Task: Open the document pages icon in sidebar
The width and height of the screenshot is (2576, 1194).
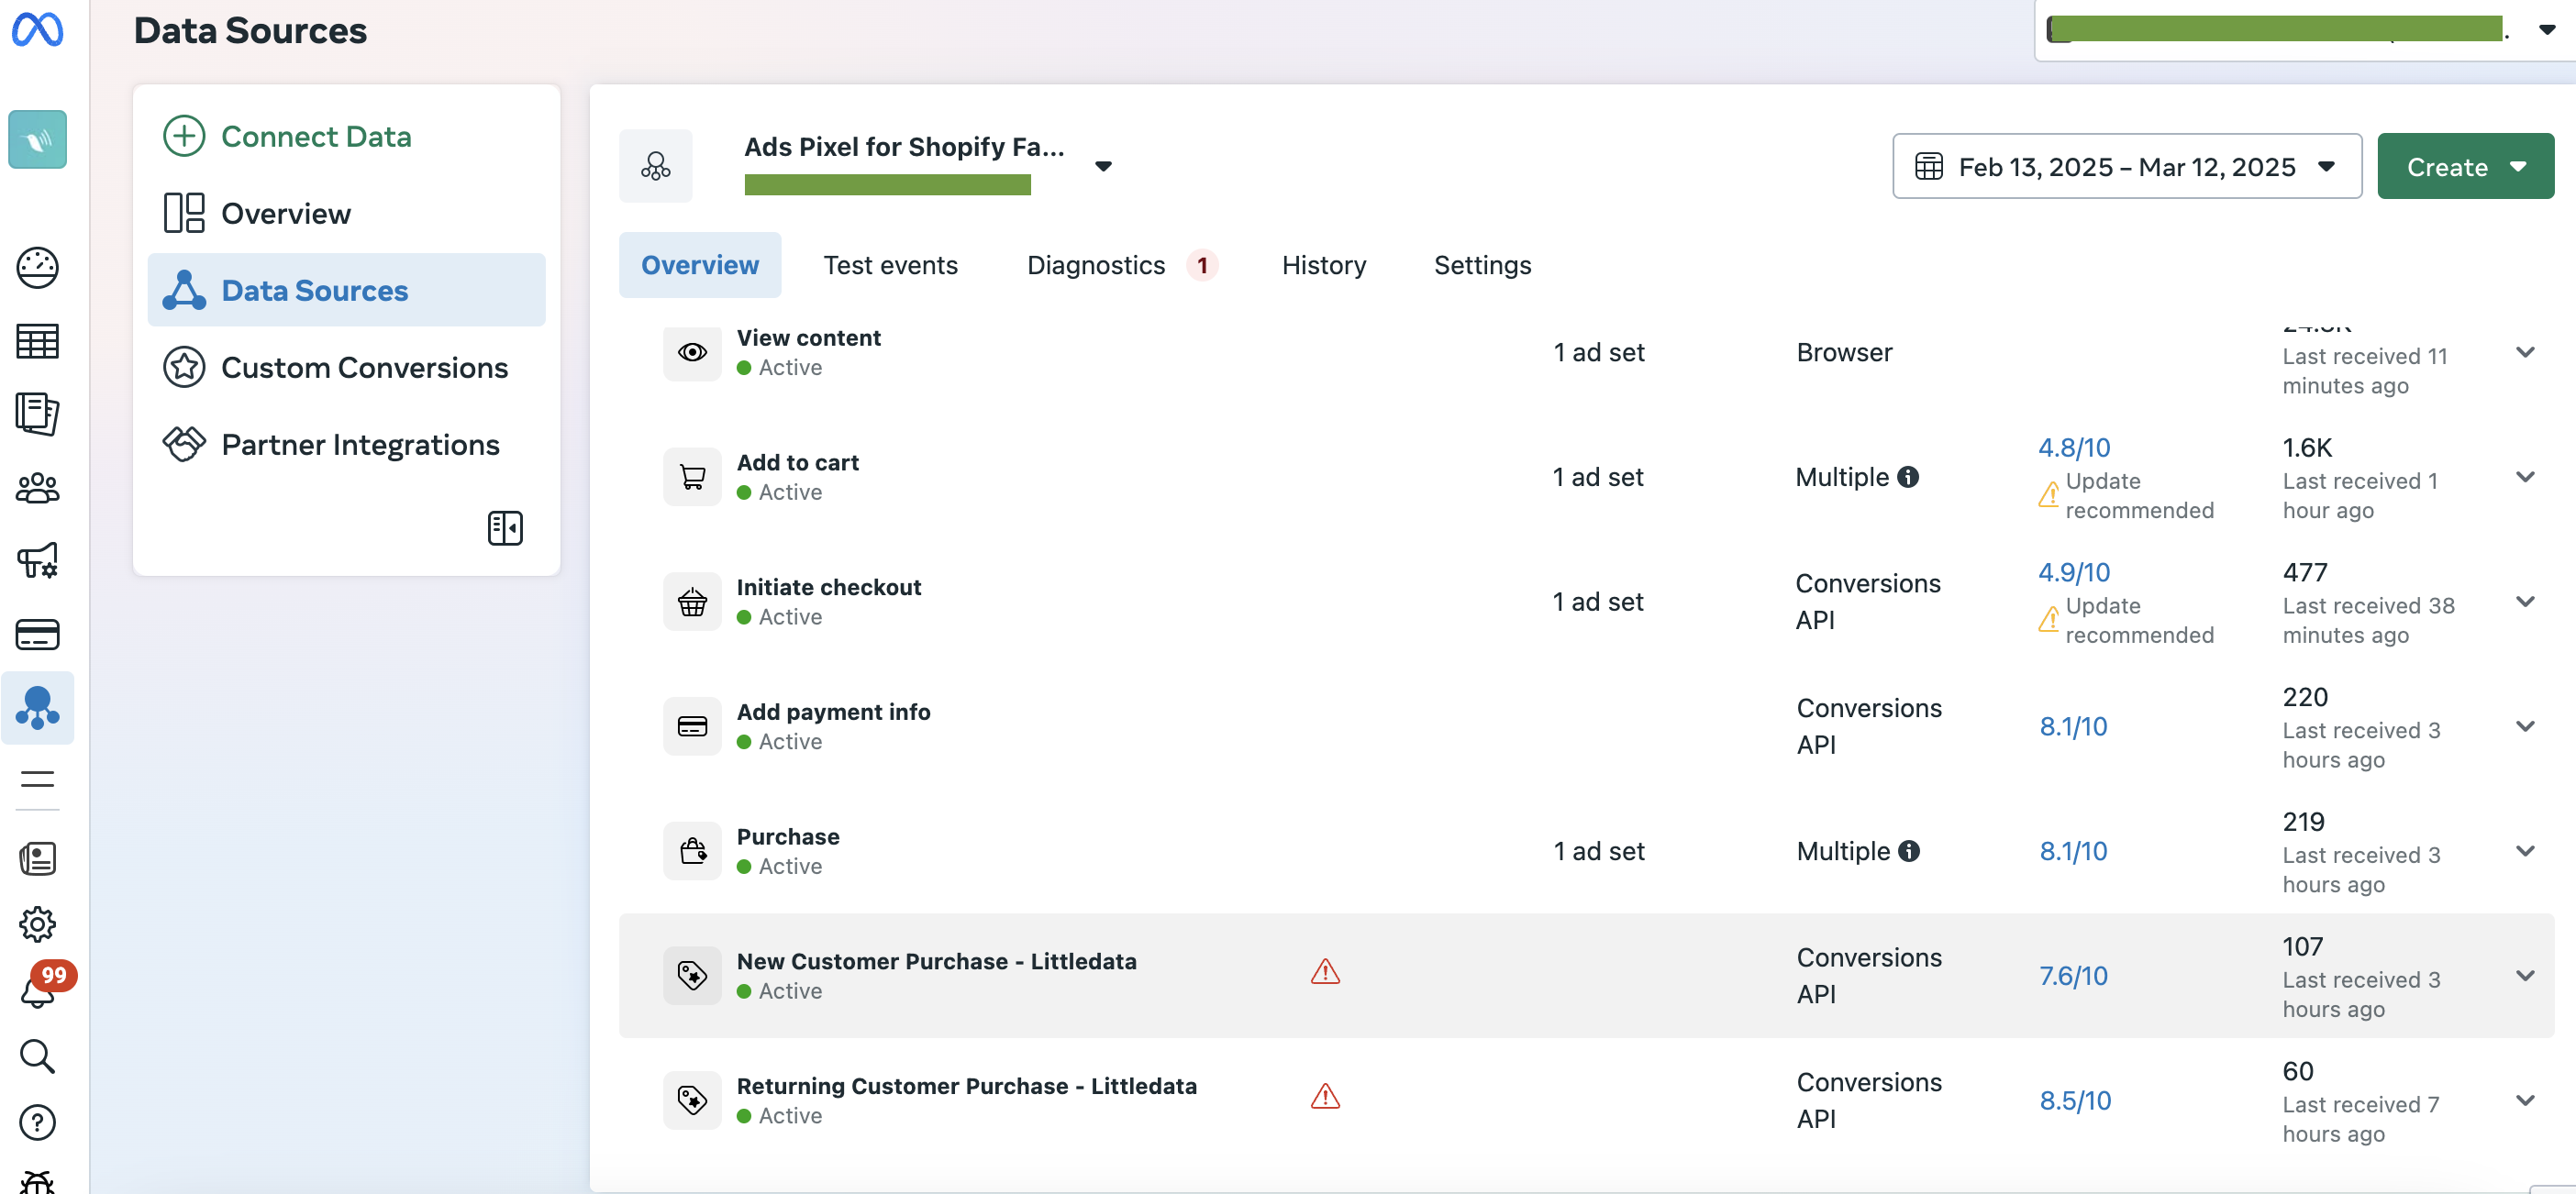Action: tap(37, 414)
